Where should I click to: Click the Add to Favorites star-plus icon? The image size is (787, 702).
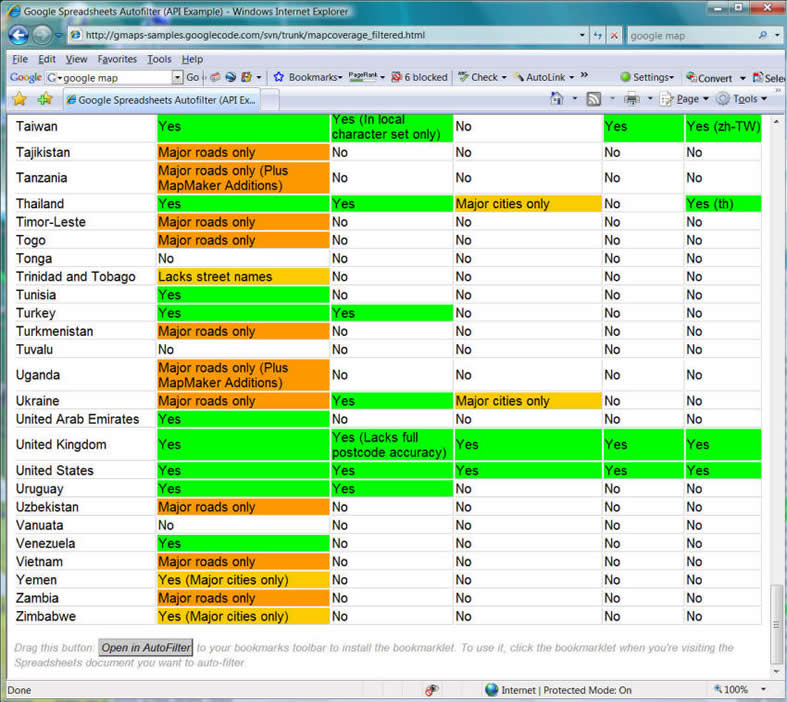(45, 99)
